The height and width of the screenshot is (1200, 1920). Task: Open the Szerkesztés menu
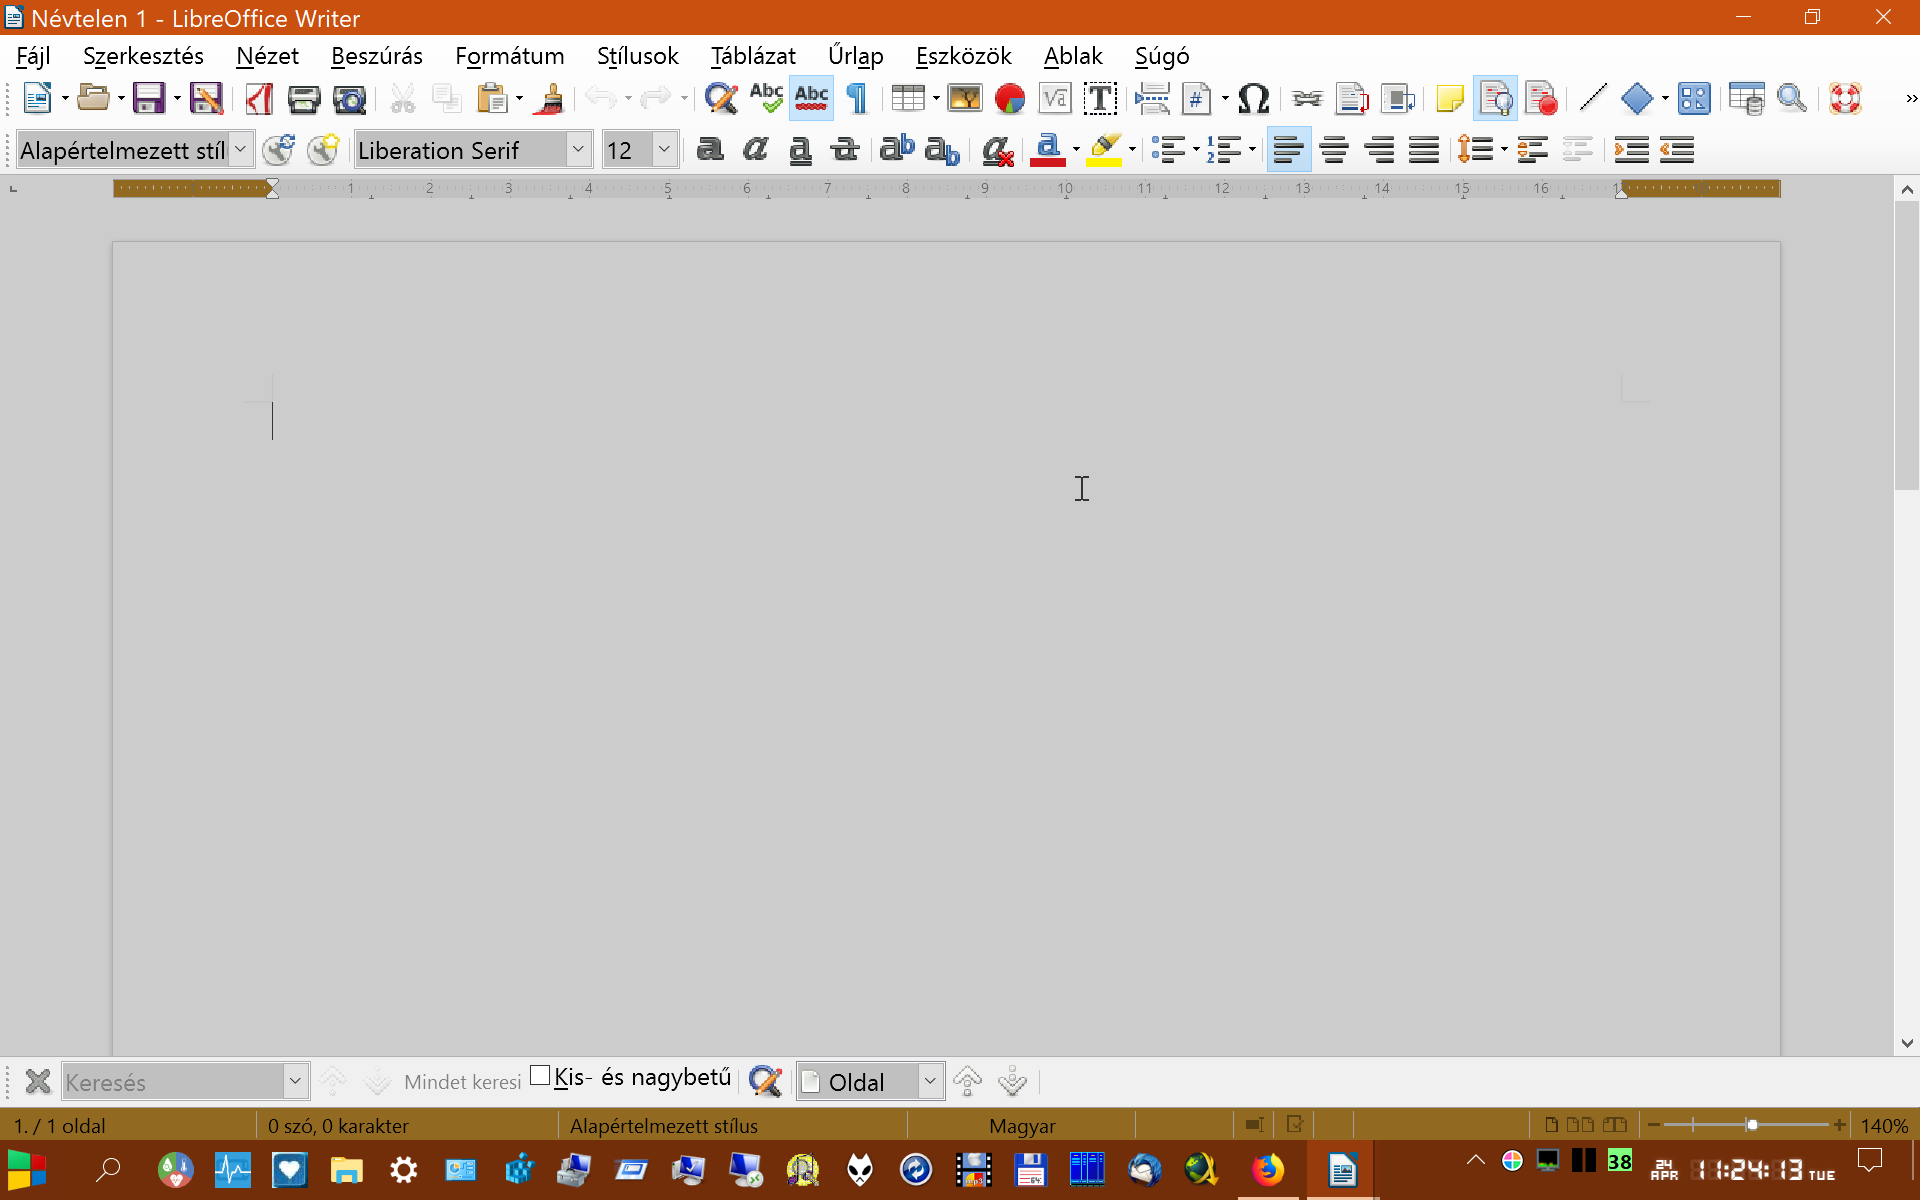(x=143, y=56)
